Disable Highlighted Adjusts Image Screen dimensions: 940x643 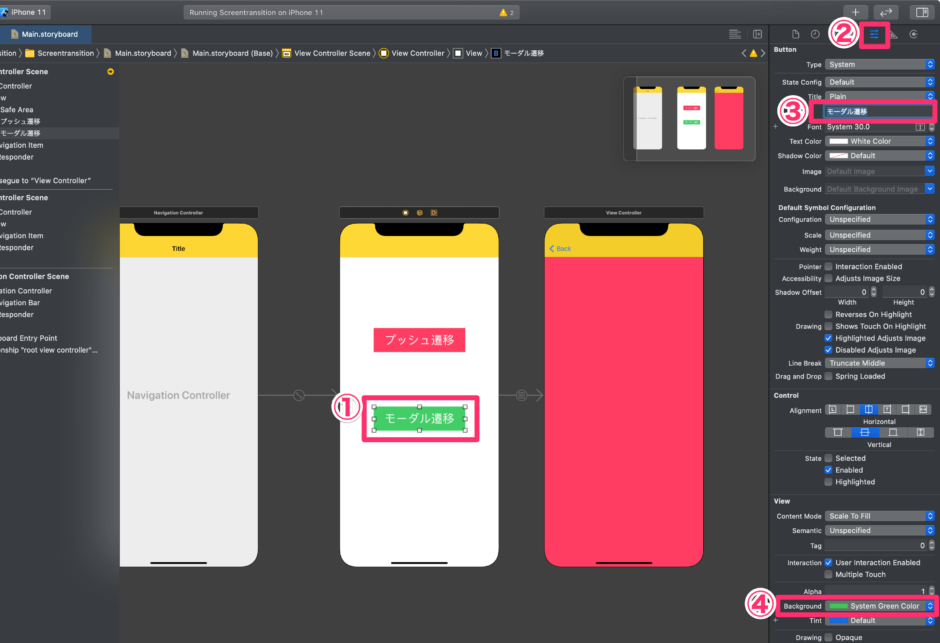click(829, 338)
